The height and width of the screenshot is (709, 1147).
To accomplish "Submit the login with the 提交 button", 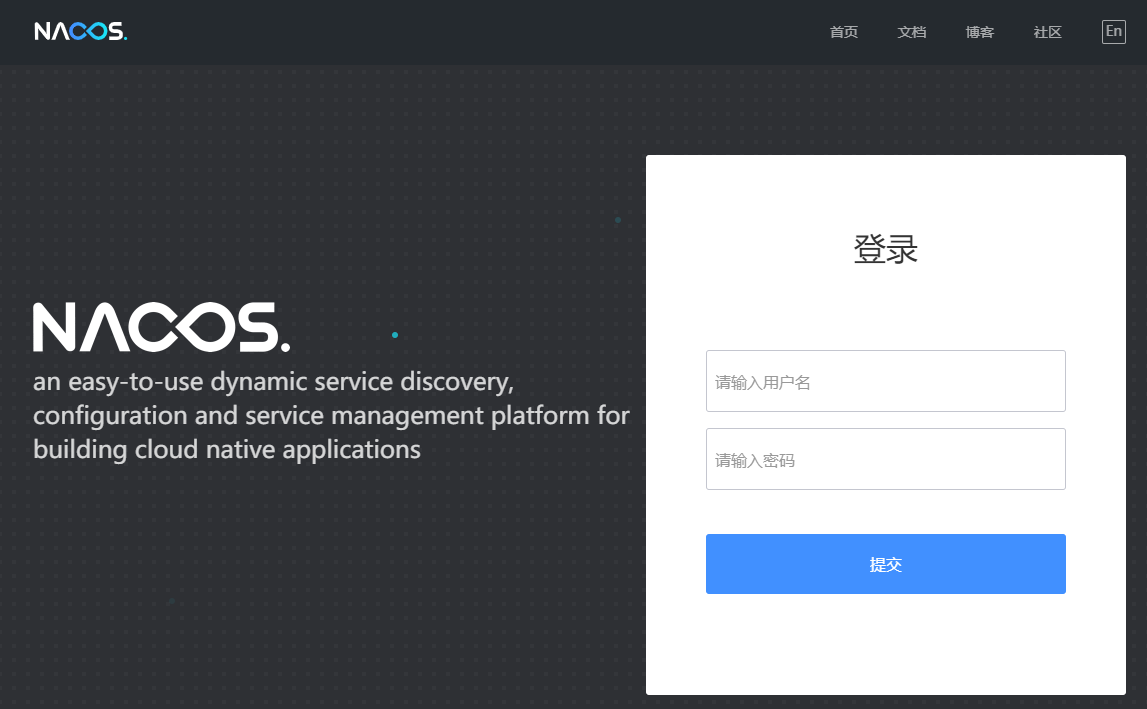I will coord(885,564).
